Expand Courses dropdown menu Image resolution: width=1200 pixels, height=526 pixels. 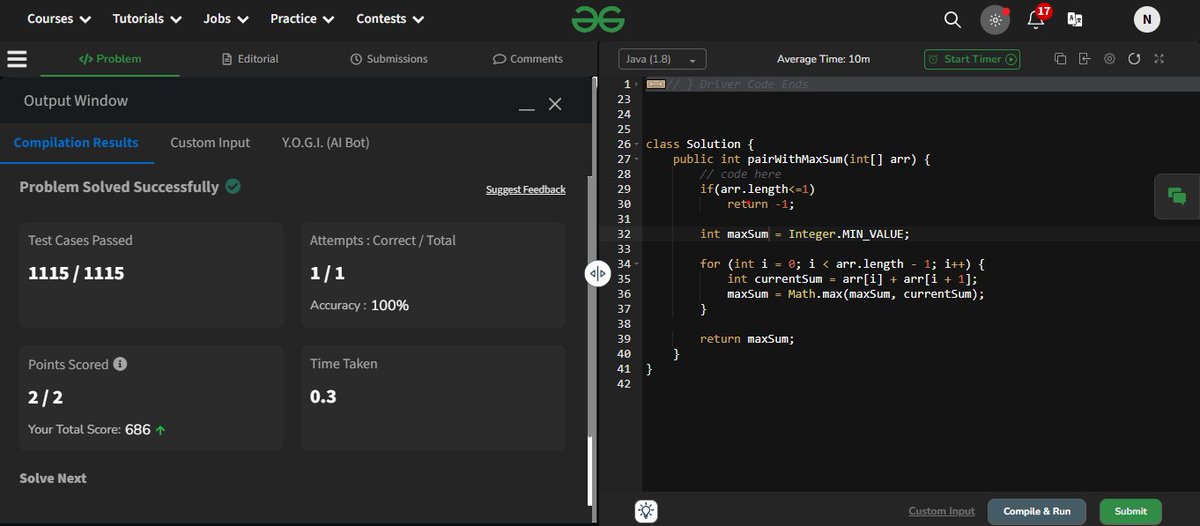(x=59, y=19)
